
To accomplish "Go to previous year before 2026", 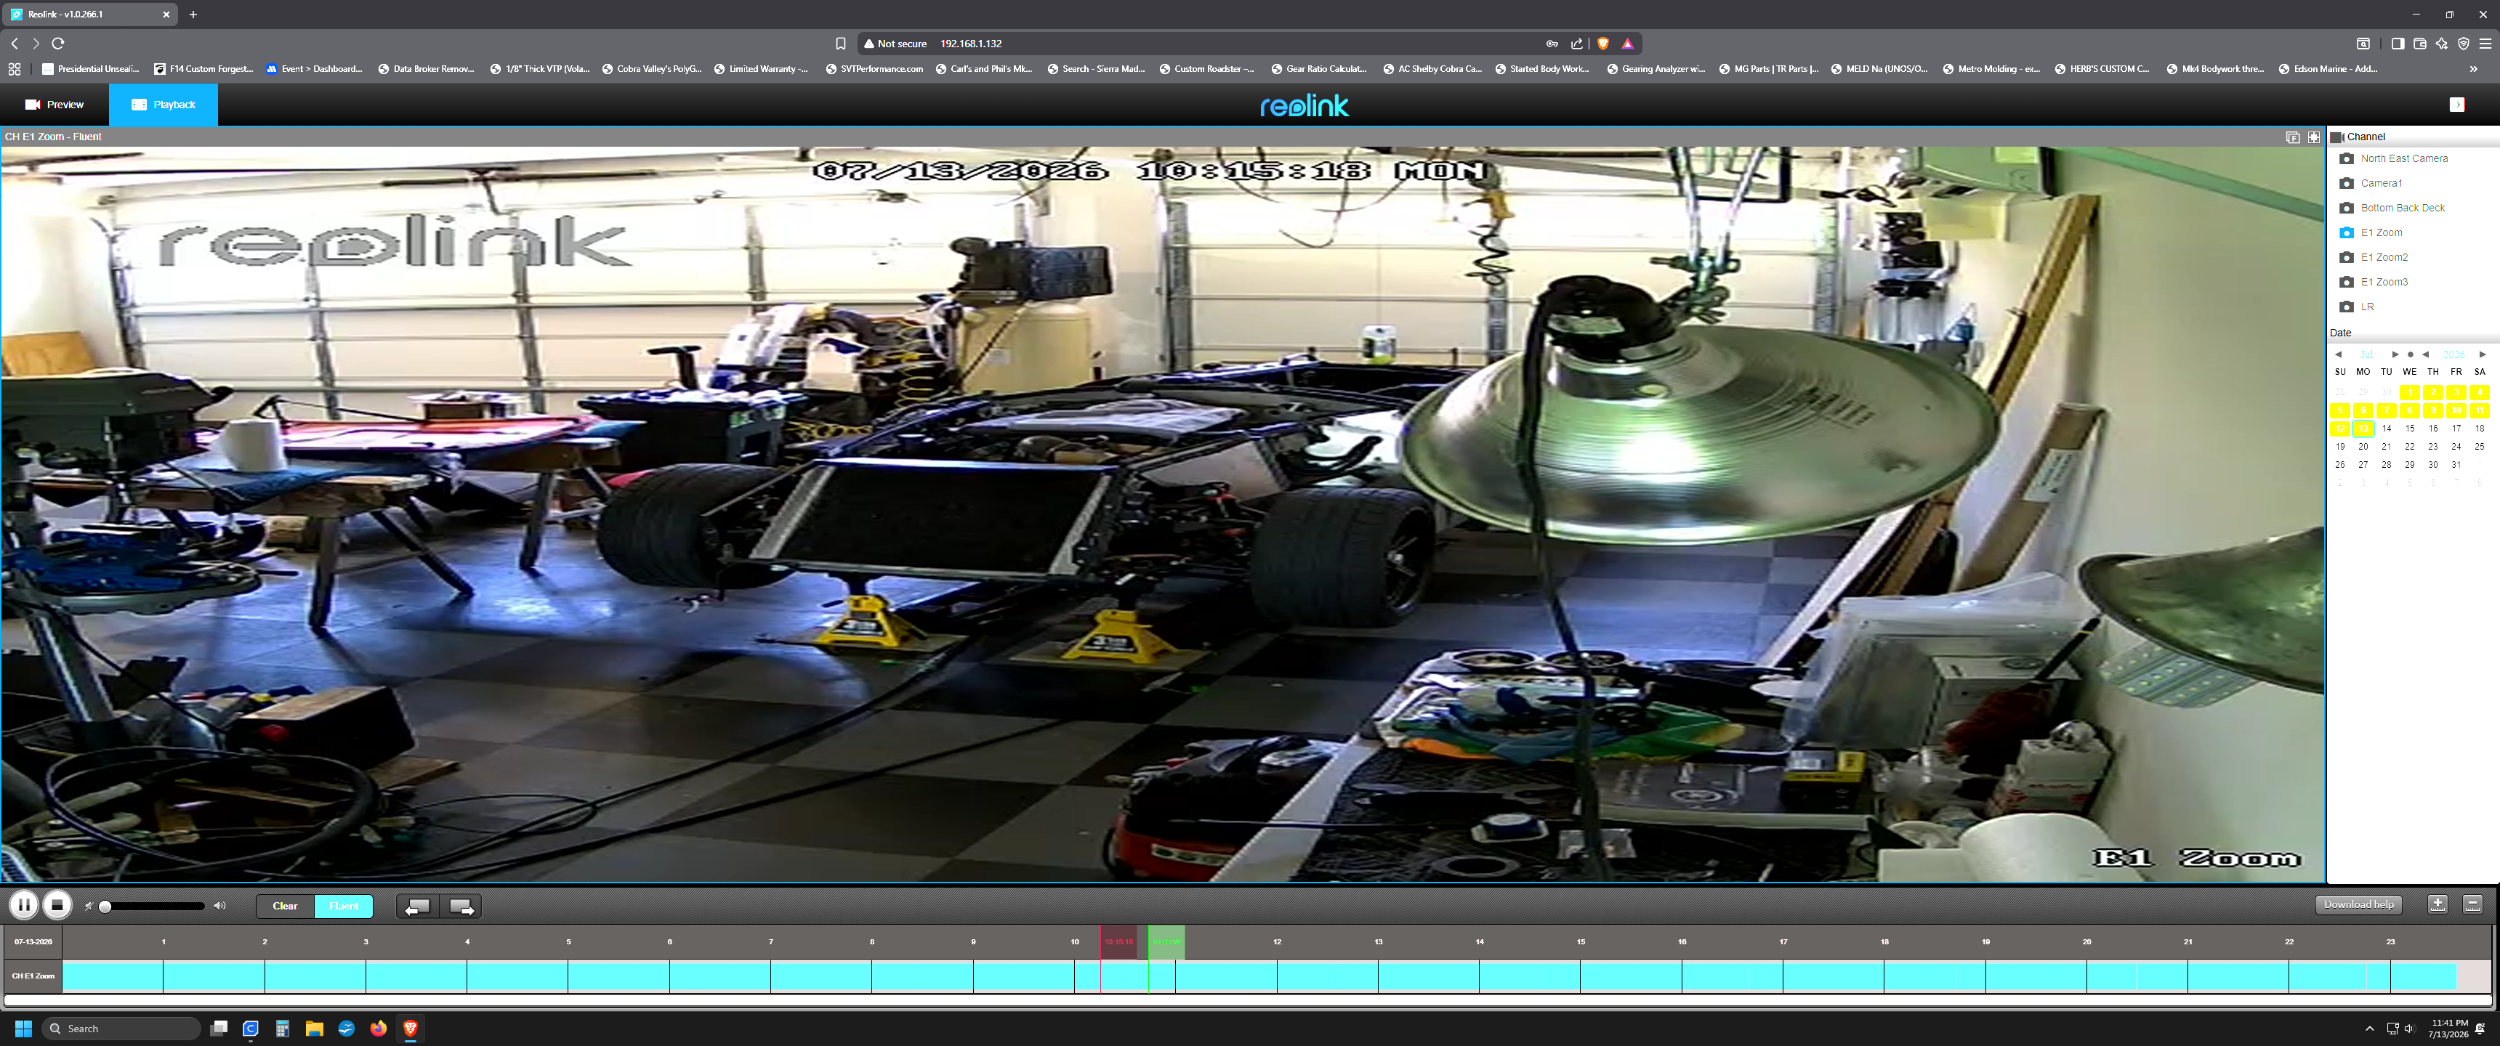I will click(2425, 354).
